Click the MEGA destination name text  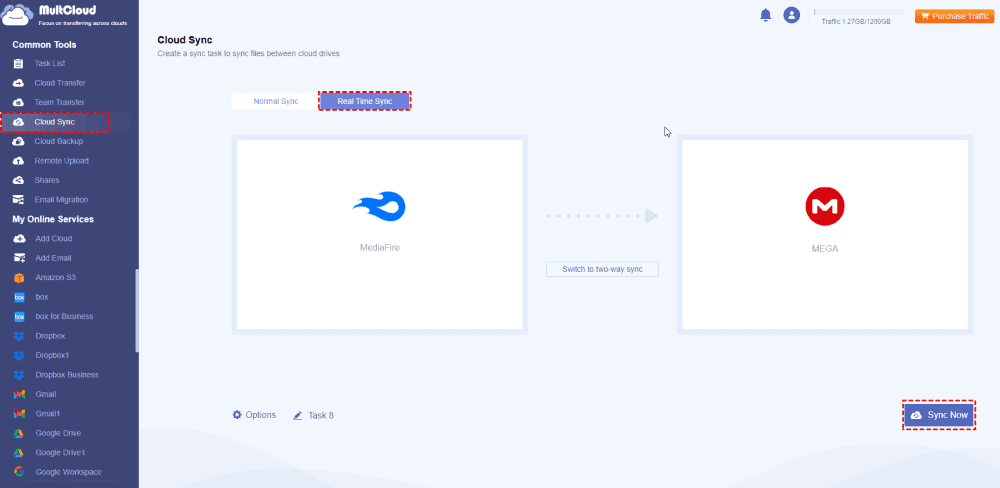pos(825,249)
